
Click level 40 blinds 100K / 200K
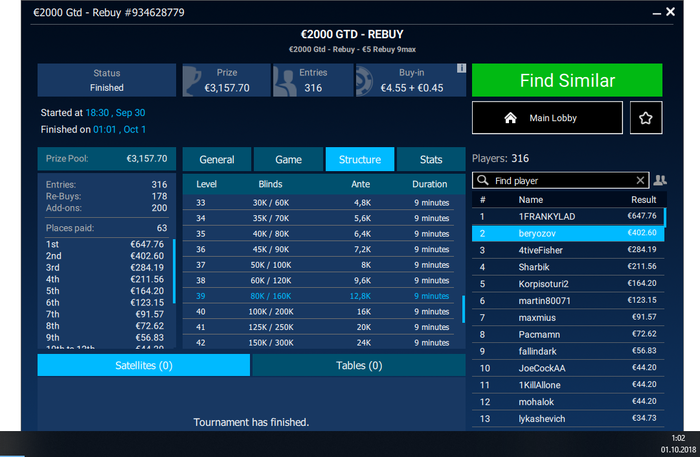pos(271,312)
